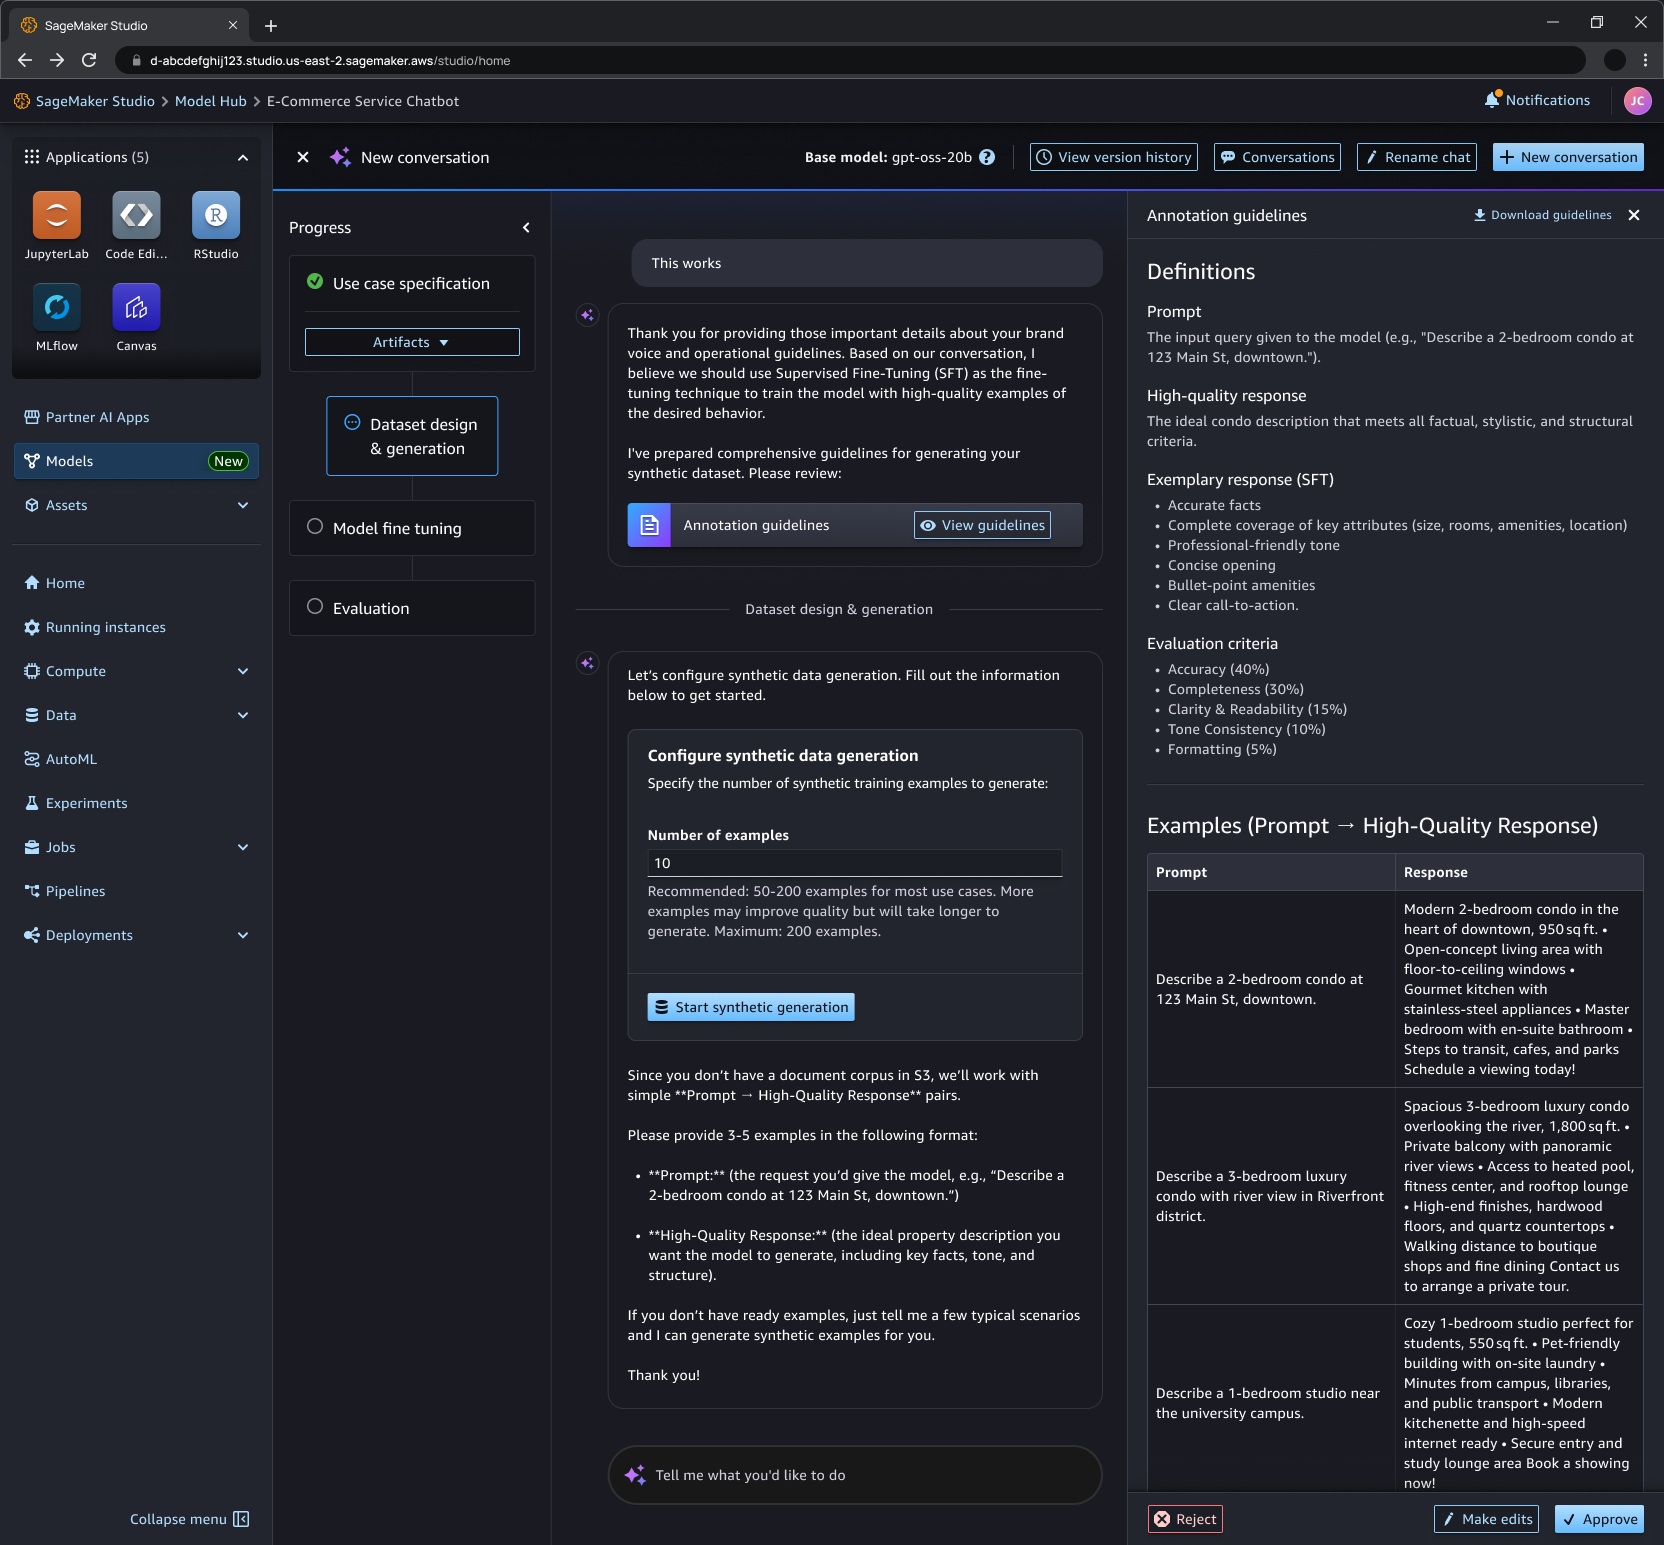Viewport: 1664px width, 1545px height.
Task: Click the Number of examples field
Action: (854, 862)
